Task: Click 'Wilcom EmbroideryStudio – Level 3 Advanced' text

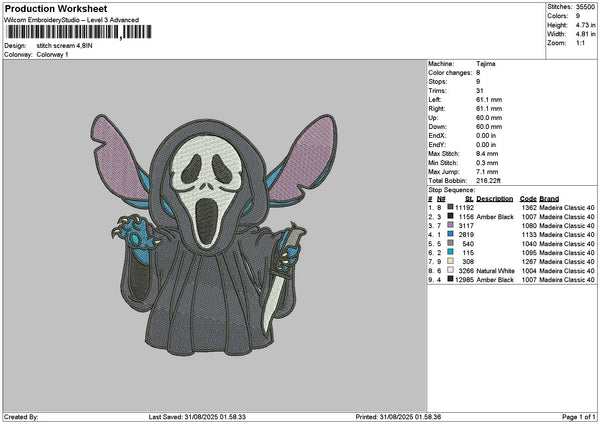Action: [x=72, y=20]
